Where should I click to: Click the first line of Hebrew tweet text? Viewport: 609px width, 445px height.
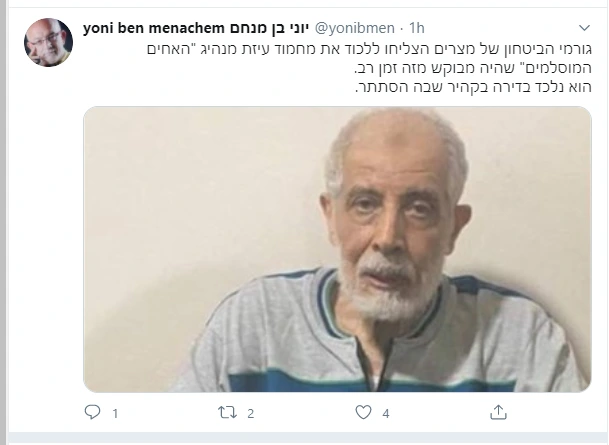pos(369,49)
